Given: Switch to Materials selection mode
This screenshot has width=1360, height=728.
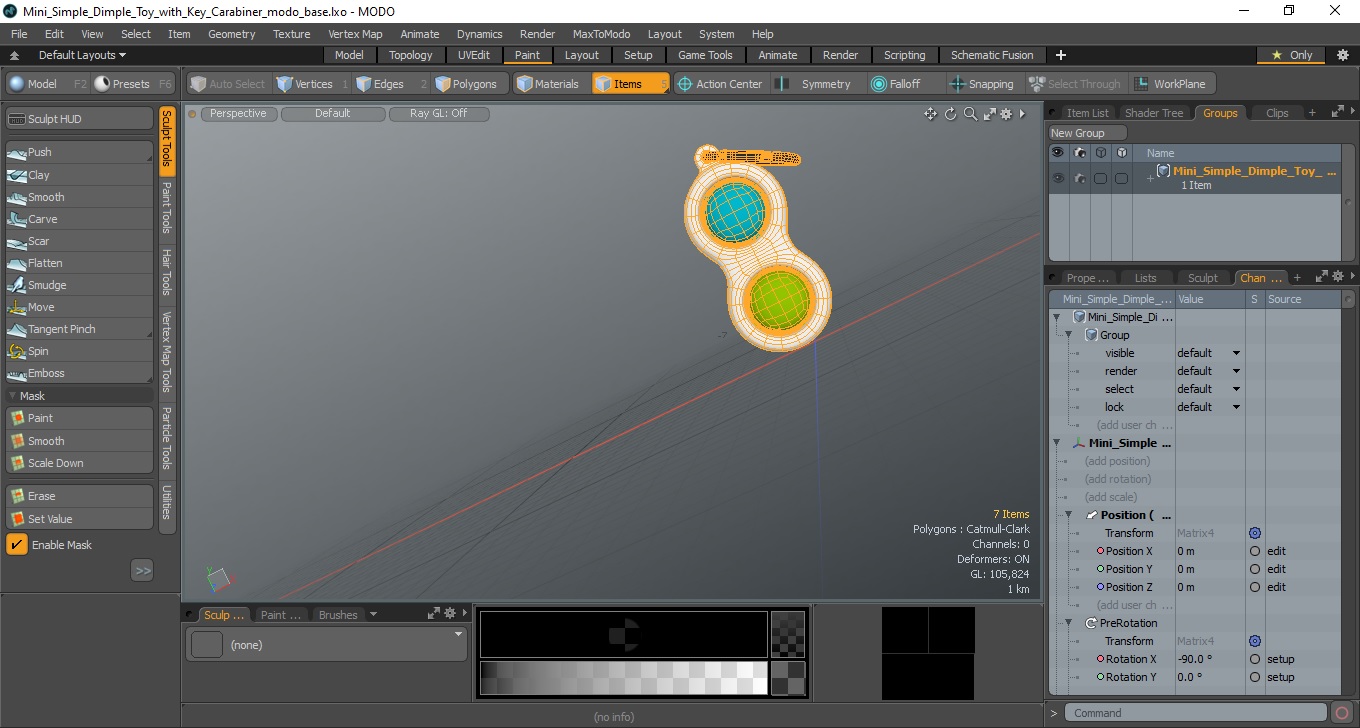Looking at the screenshot, I should click(550, 84).
